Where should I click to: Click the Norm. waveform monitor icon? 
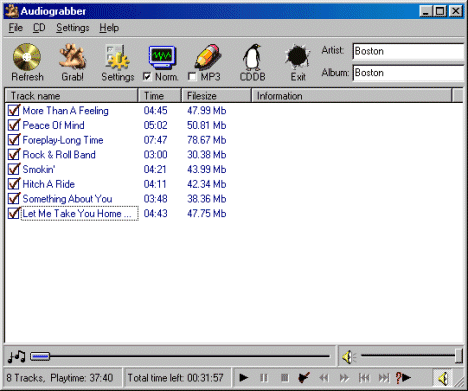coord(162,57)
